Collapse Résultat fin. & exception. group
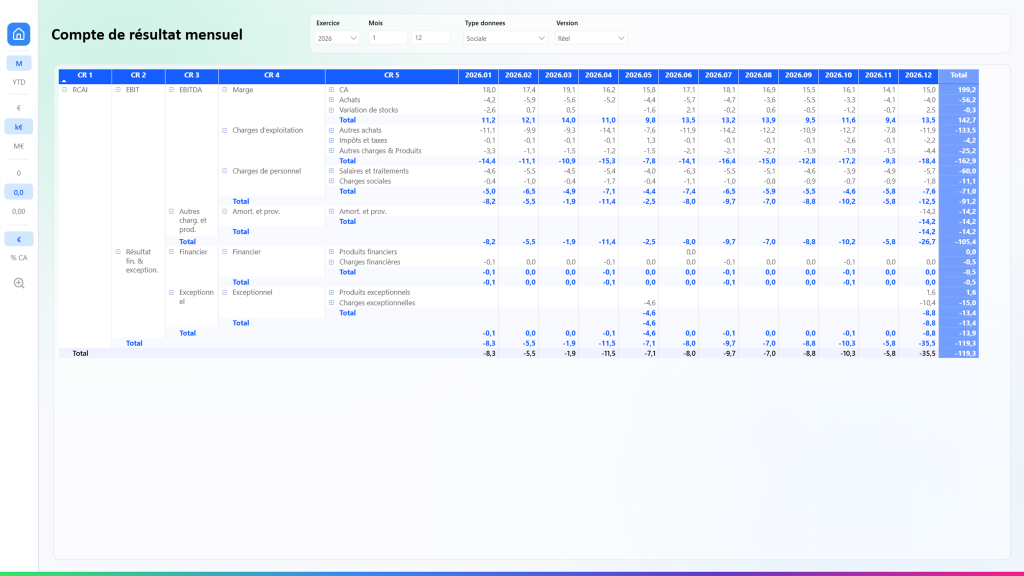The width and height of the screenshot is (1024, 576). [x=118, y=251]
